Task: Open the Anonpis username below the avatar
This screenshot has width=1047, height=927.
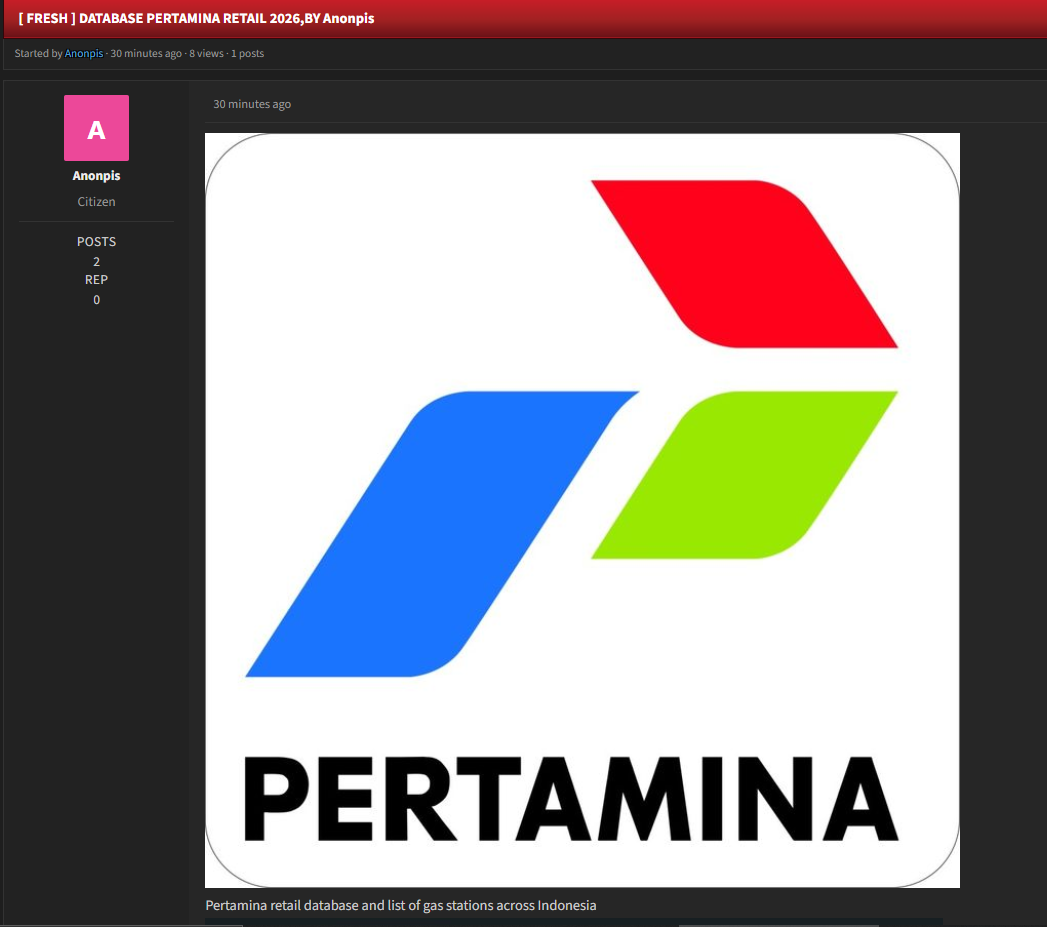Action: click(x=96, y=176)
